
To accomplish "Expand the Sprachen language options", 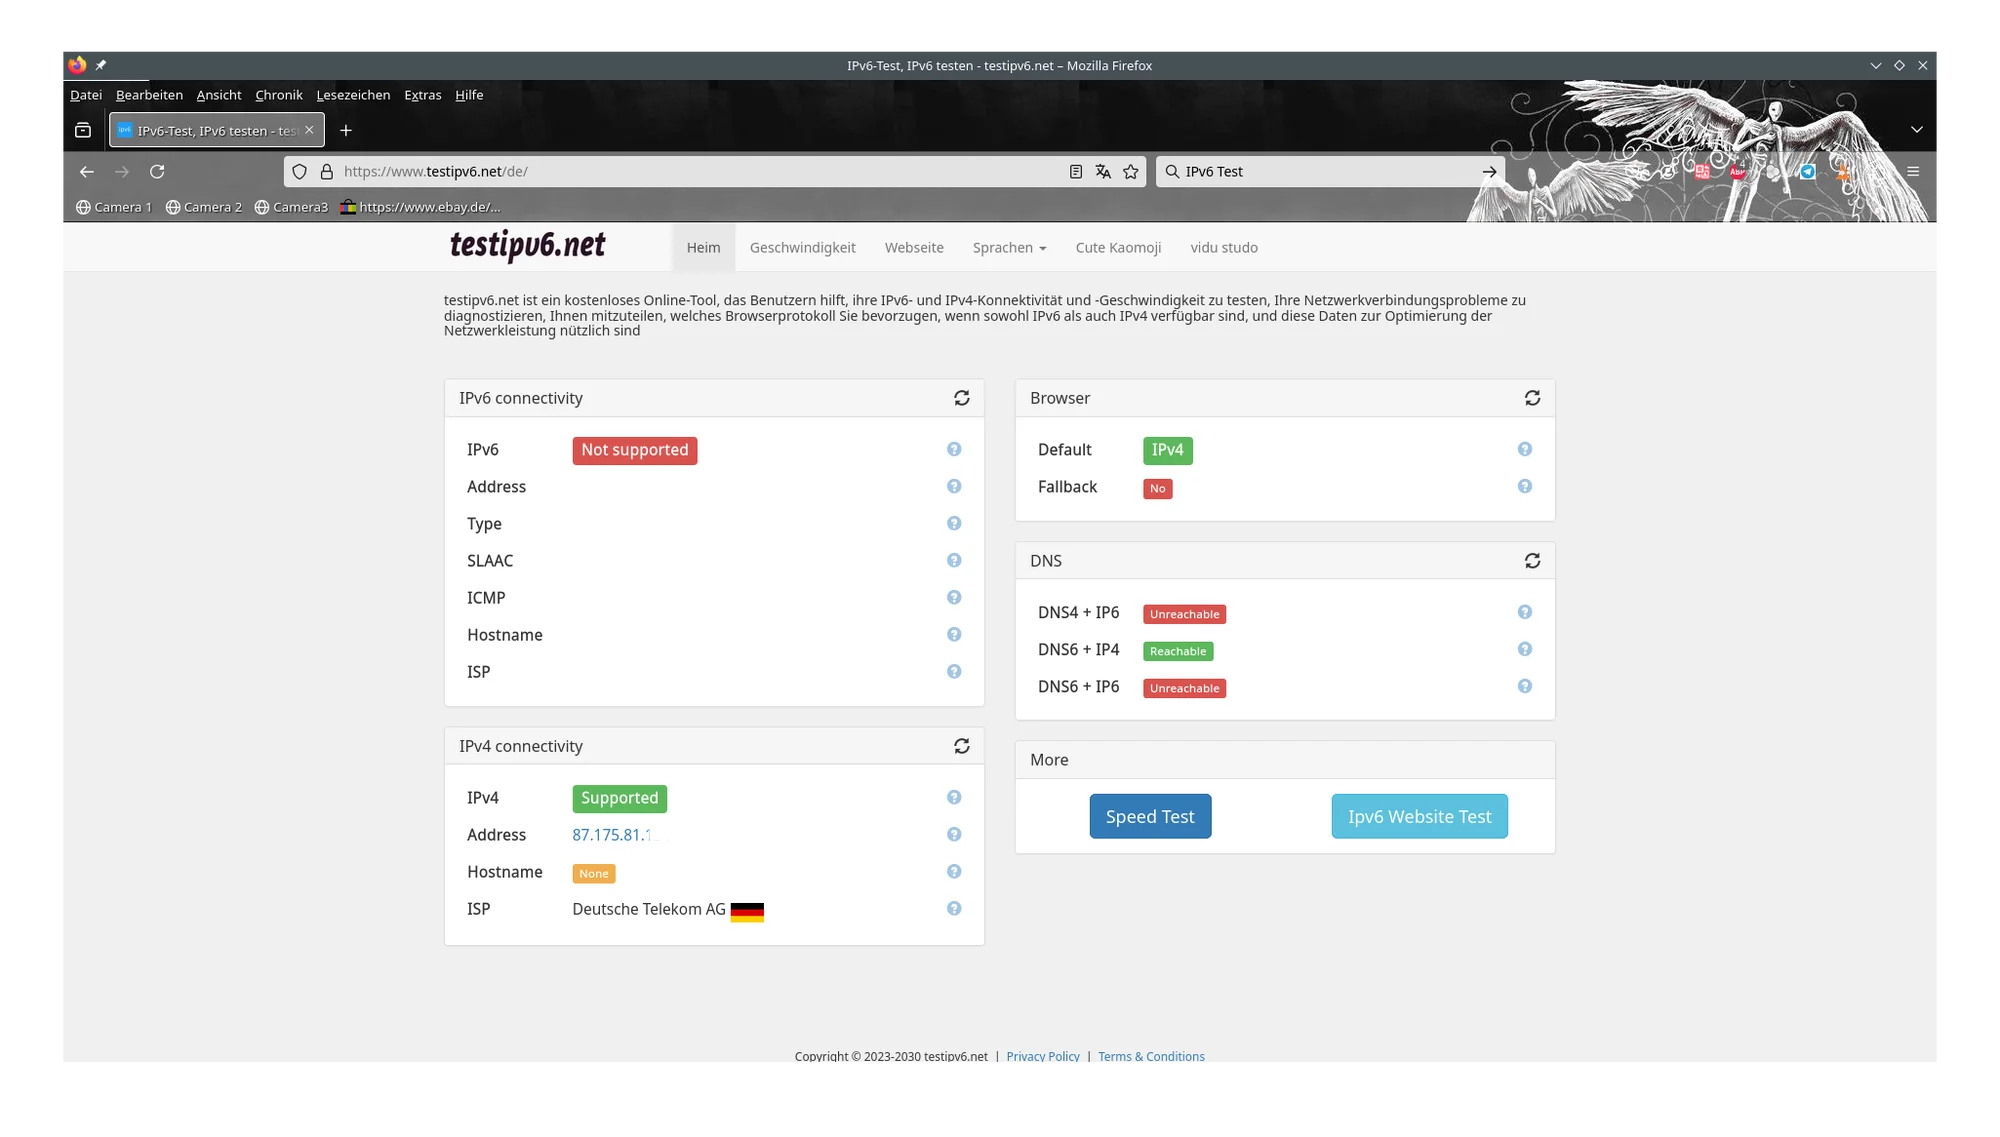I will tap(1007, 247).
